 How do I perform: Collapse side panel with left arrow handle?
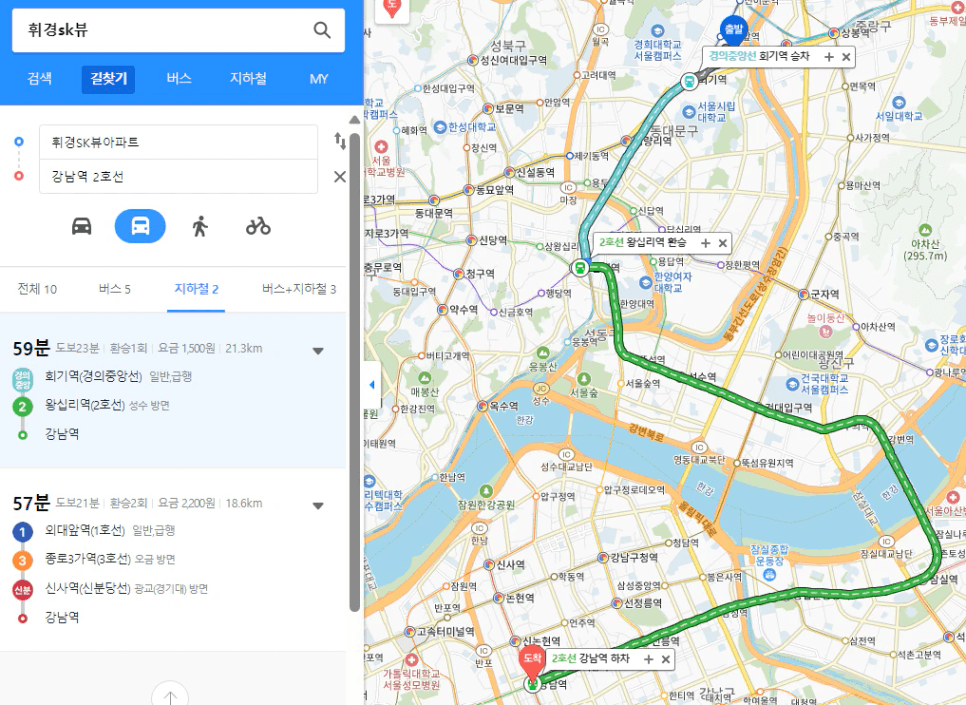tap(372, 385)
